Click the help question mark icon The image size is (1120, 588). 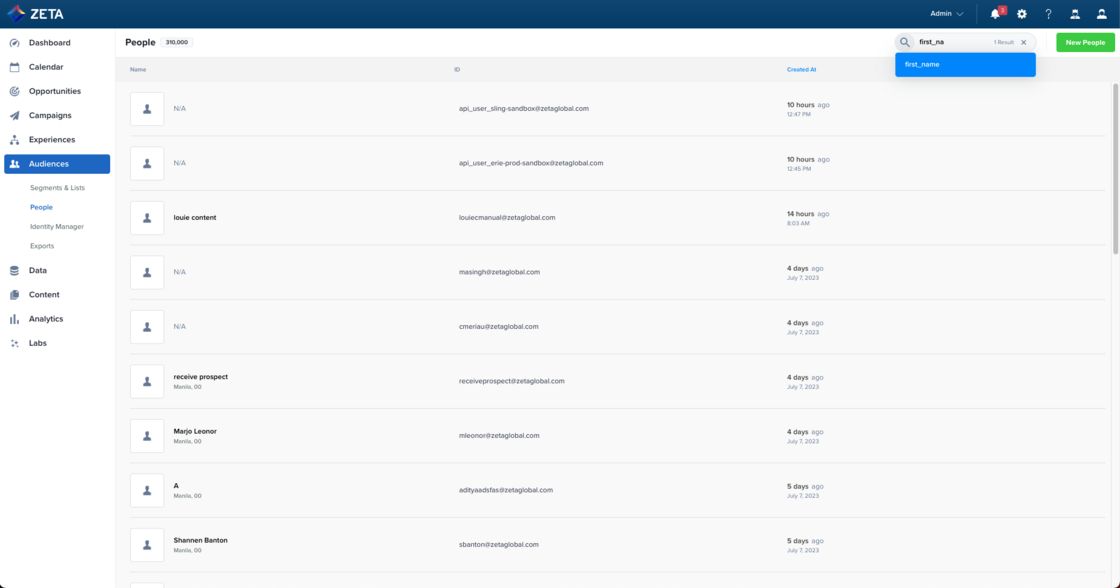tap(1048, 14)
